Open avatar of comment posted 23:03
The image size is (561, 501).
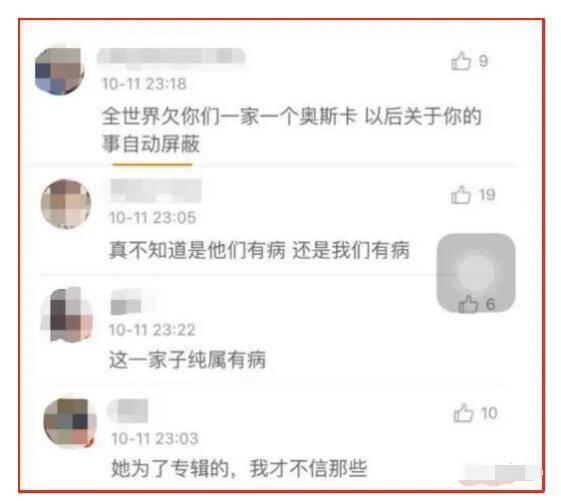pos(69,423)
